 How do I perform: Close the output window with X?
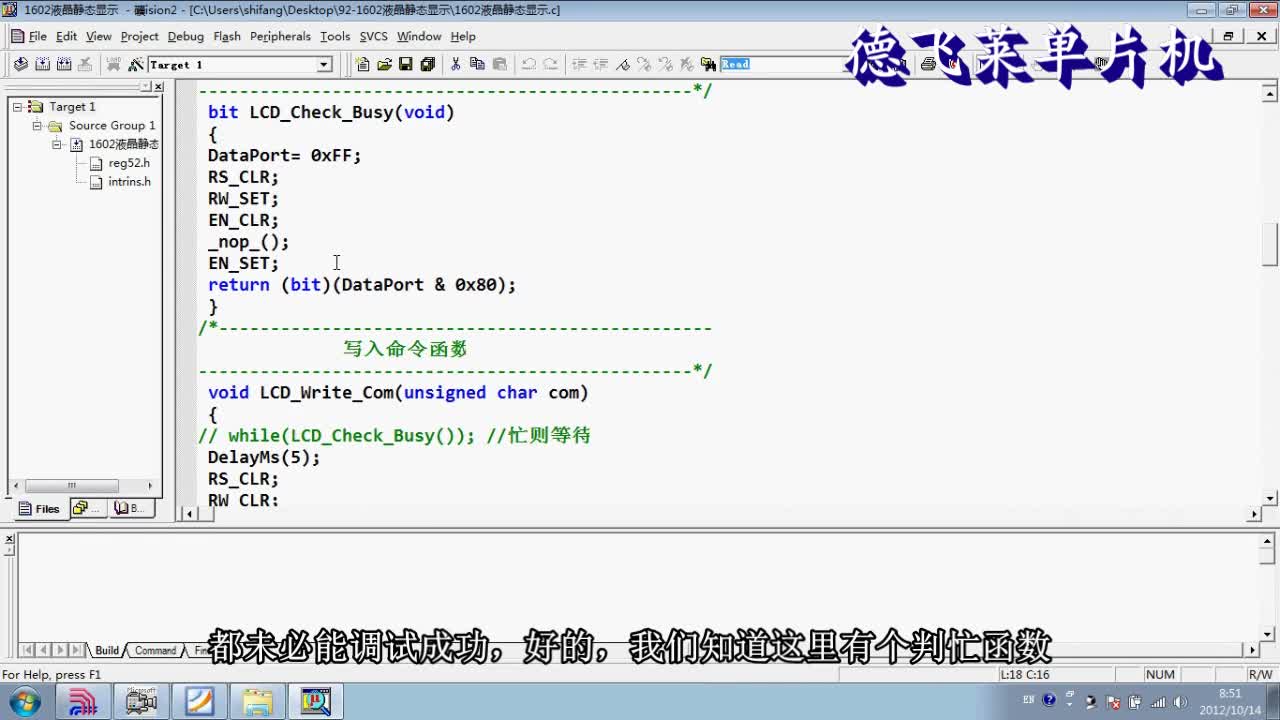click(x=10, y=539)
